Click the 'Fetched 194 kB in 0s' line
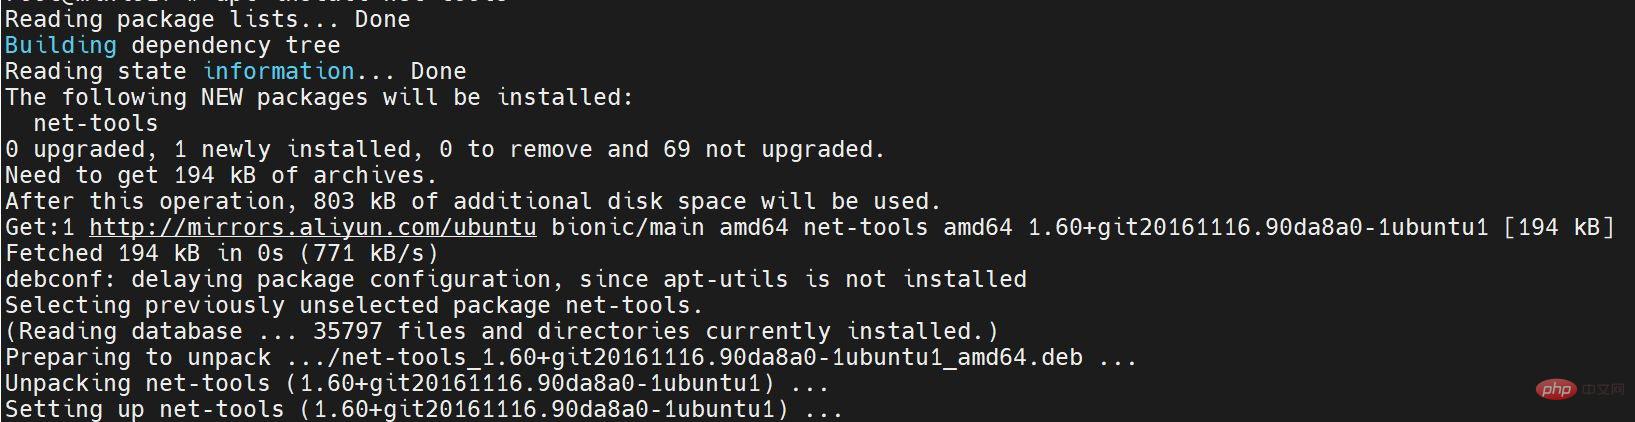1635x422 pixels. (221, 253)
